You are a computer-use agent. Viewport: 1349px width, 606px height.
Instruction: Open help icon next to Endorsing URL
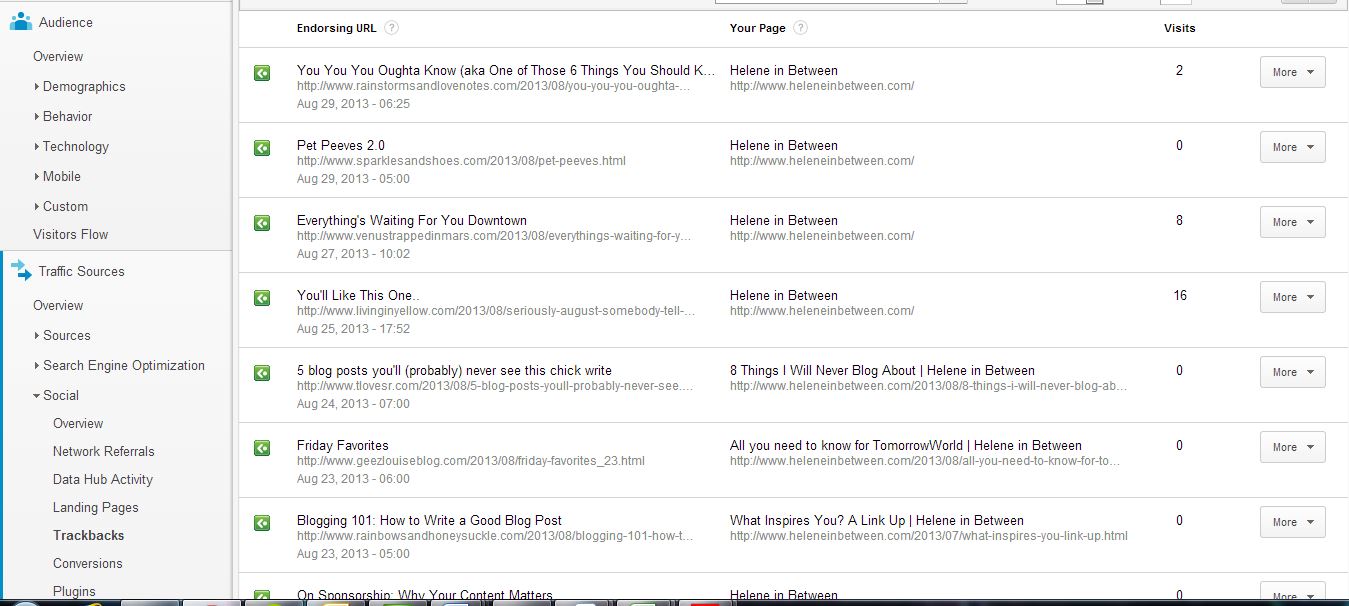pyautogui.click(x=391, y=28)
